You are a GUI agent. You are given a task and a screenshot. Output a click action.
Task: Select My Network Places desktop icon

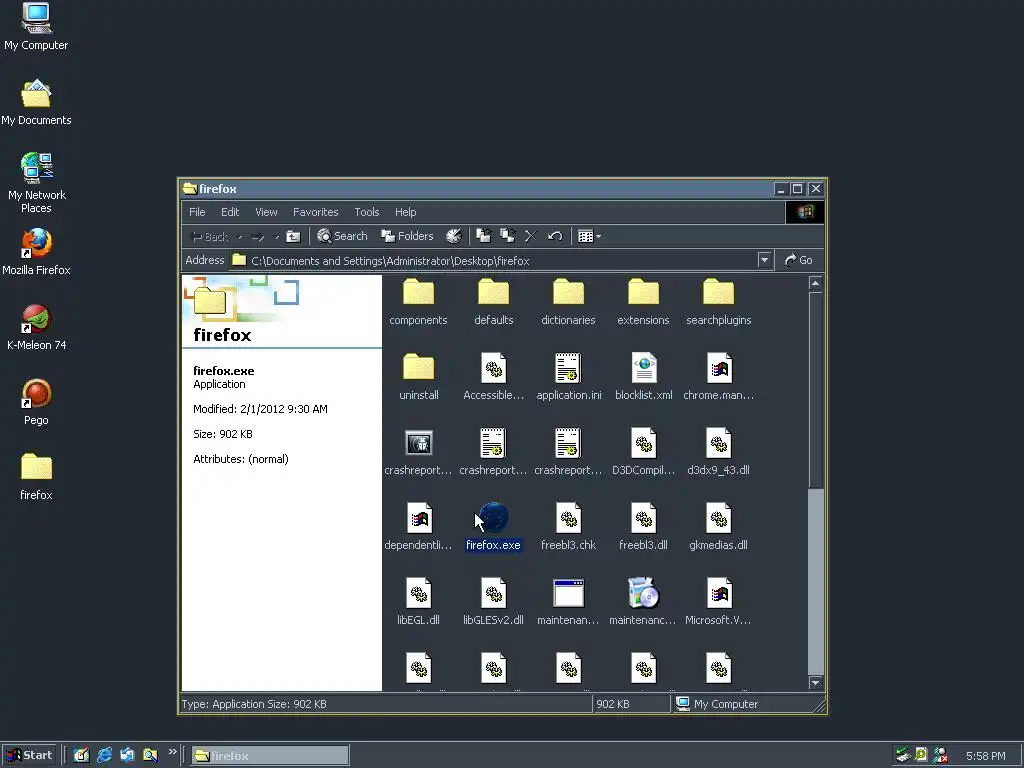(36, 183)
